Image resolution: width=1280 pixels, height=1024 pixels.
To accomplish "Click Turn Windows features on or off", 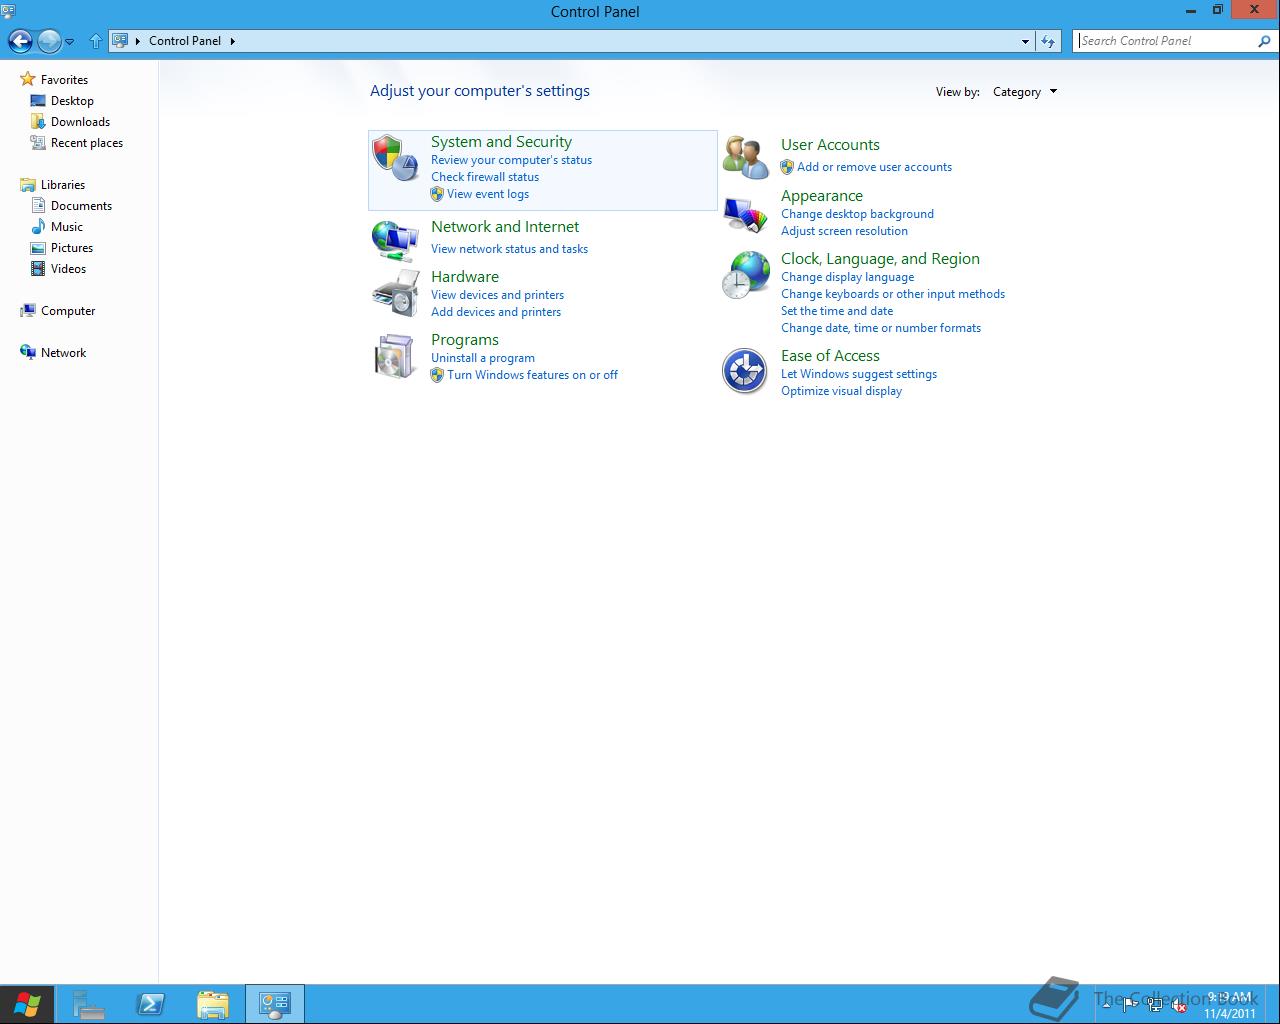I will [x=532, y=375].
